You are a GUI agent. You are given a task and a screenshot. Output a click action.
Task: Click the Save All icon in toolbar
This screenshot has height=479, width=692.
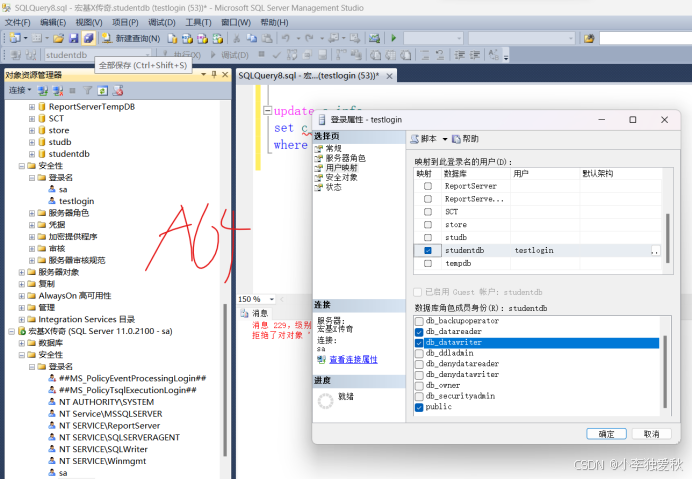88,38
